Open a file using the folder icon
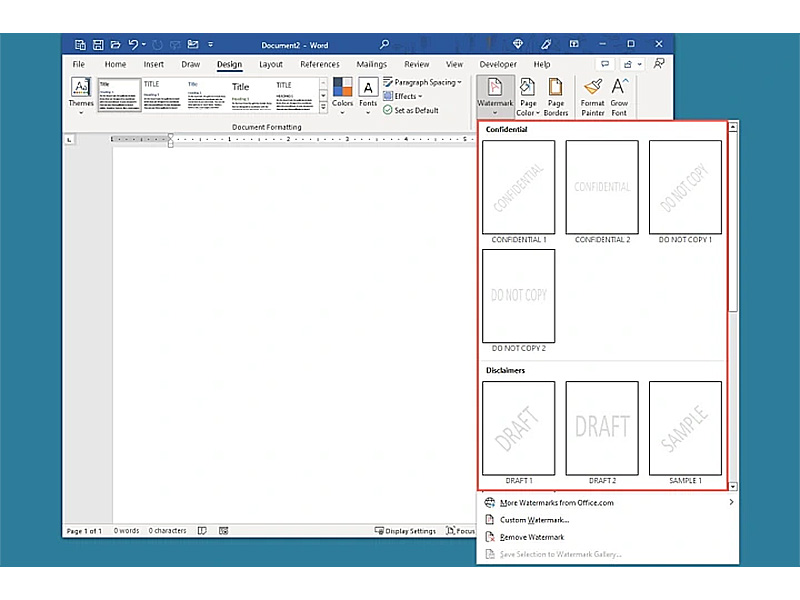This screenshot has width=800, height=600. [115, 45]
